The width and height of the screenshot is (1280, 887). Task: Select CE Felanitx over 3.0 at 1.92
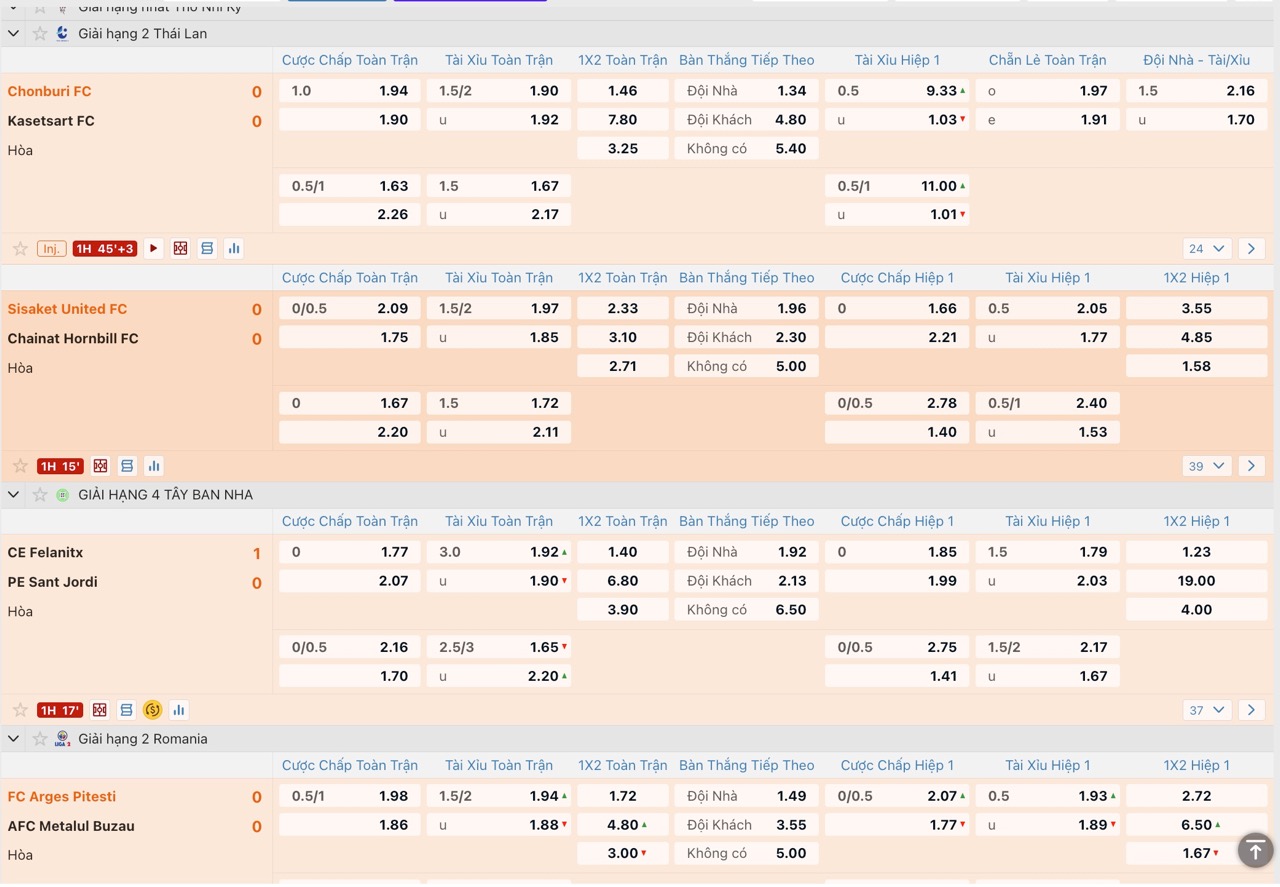pos(499,552)
